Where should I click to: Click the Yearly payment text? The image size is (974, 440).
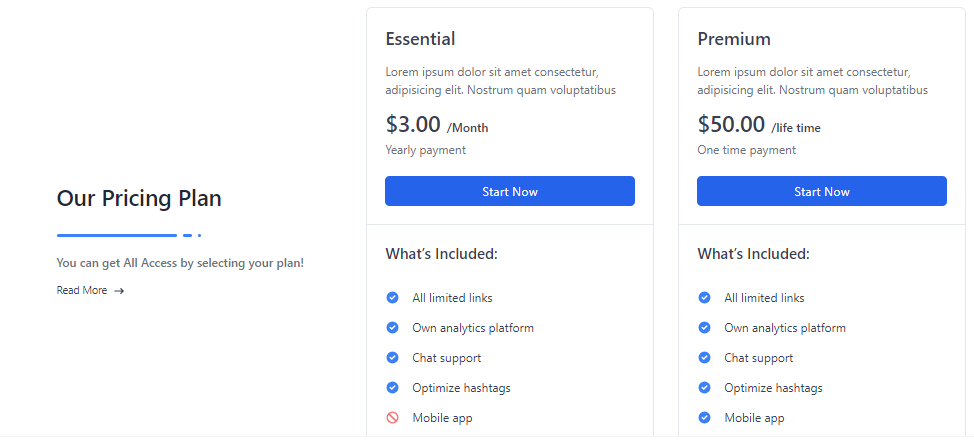426,150
